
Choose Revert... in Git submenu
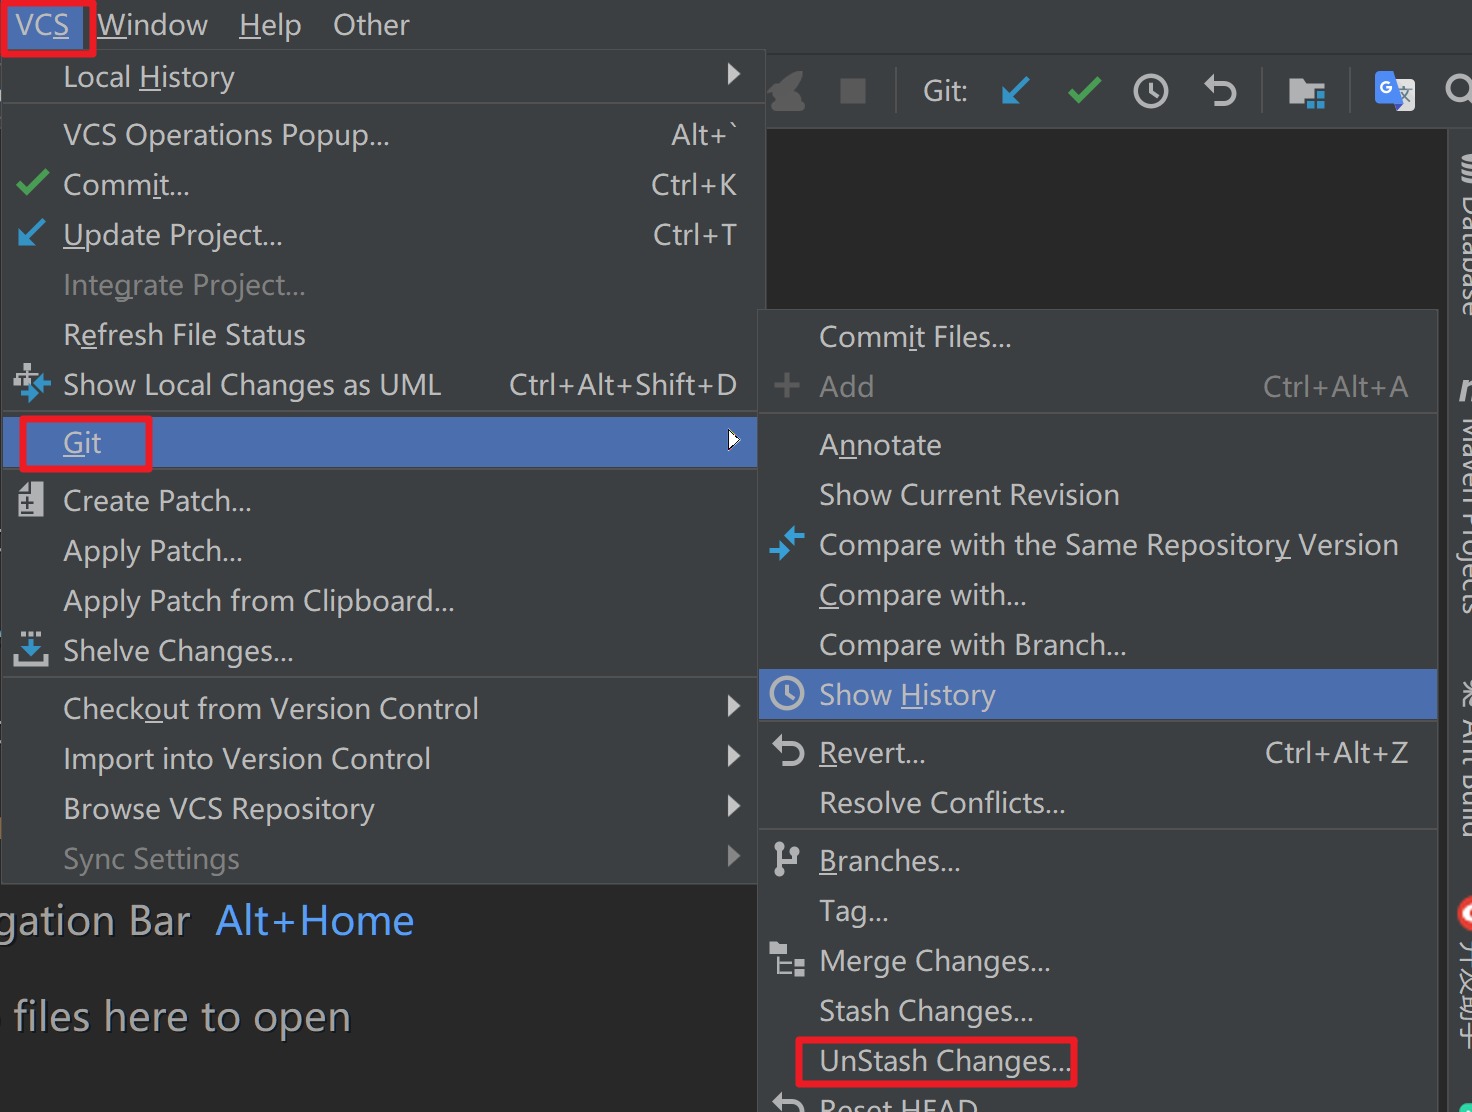point(1098,753)
